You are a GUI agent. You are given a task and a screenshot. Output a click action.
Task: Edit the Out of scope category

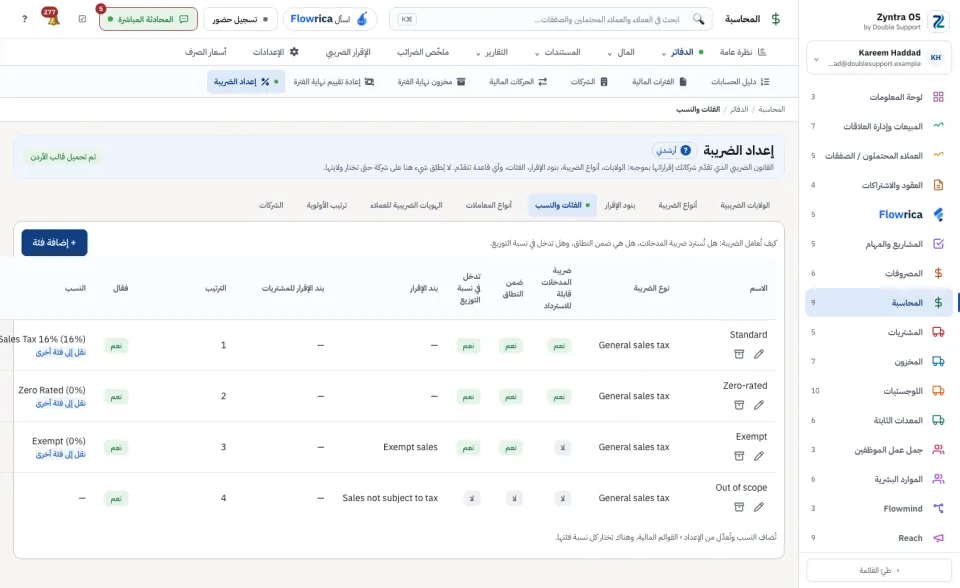click(x=759, y=507)
